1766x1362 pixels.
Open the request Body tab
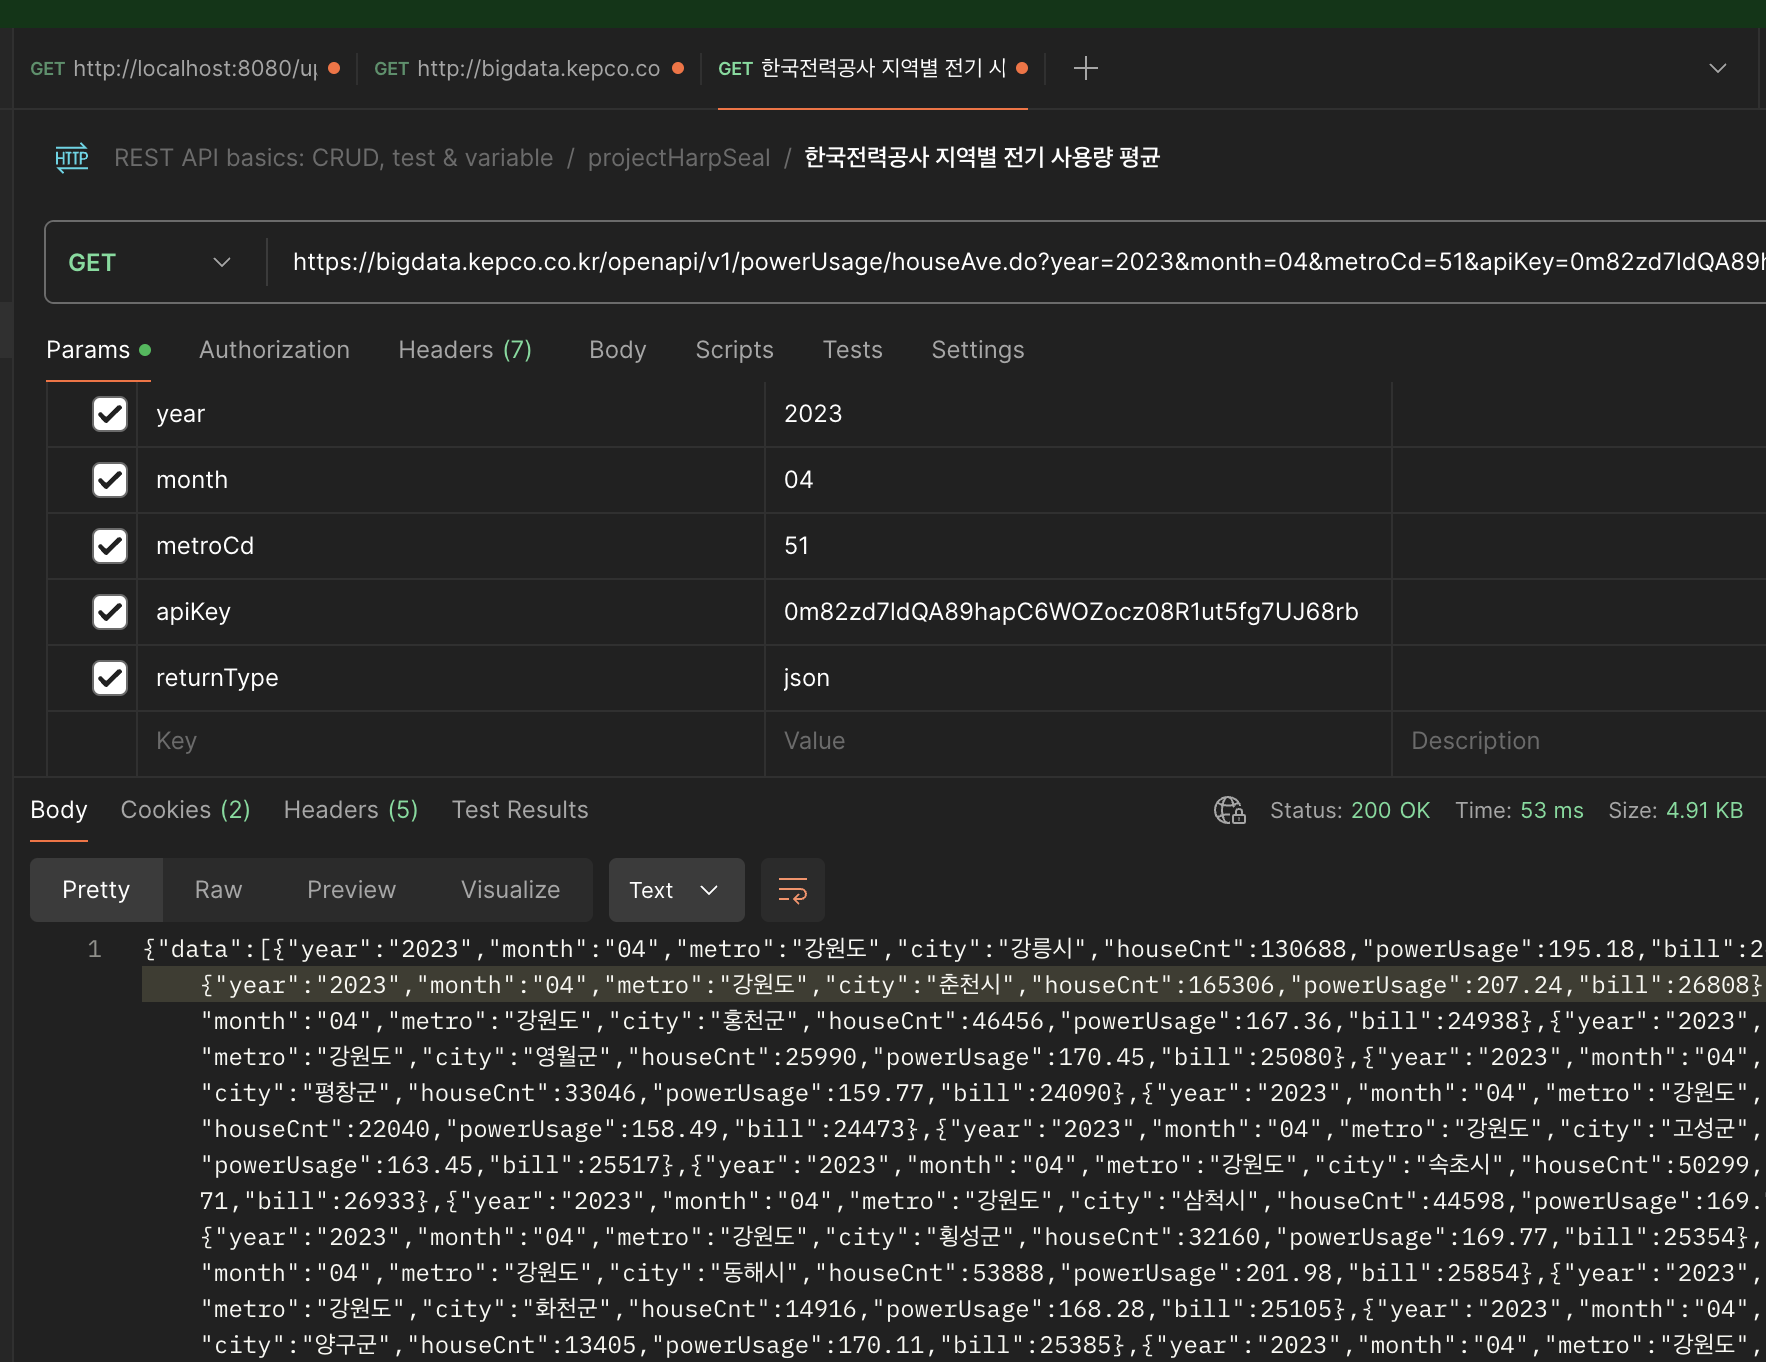618,350
